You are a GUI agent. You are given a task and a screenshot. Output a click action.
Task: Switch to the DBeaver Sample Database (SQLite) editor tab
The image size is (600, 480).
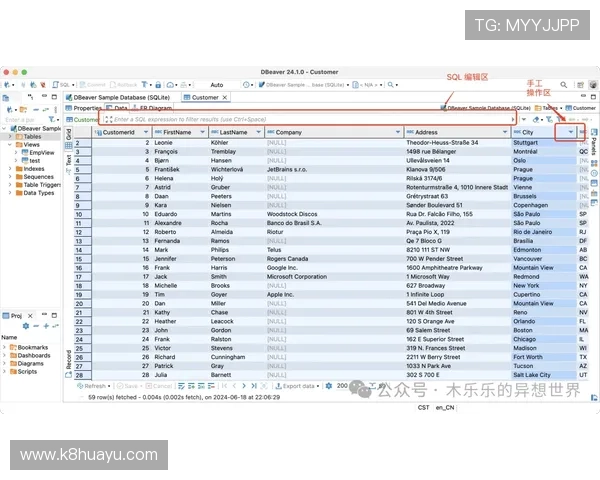(118, 97)
